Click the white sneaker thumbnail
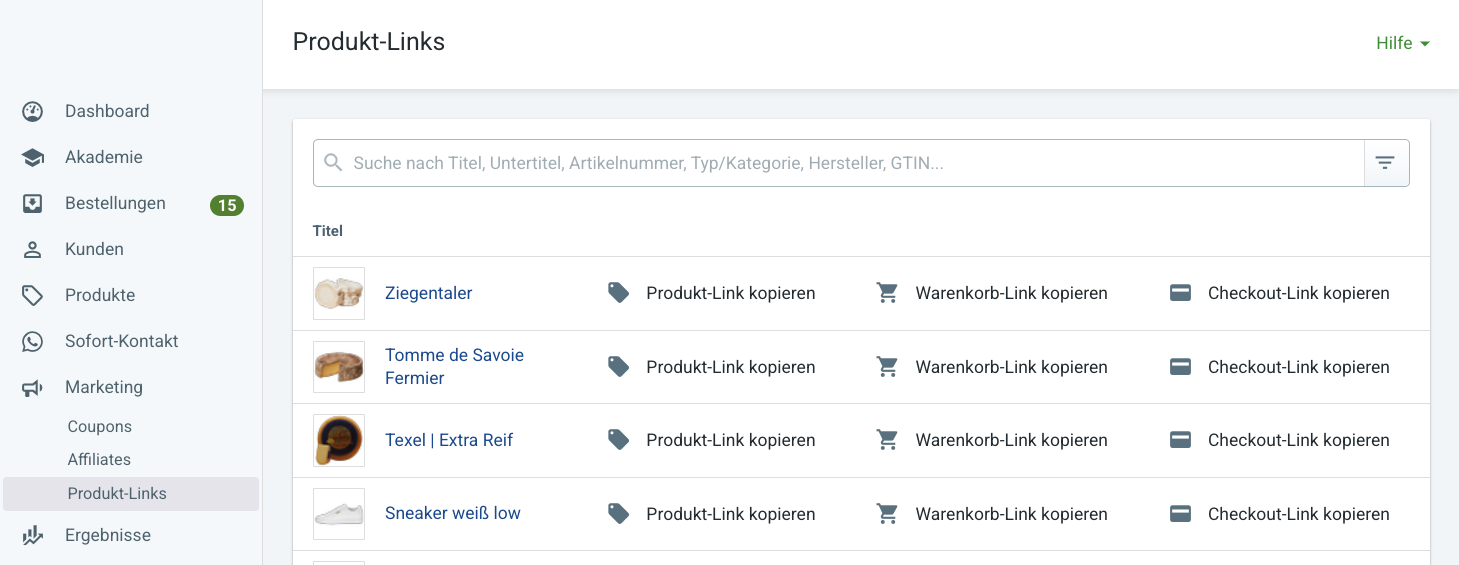The image size is (1459, 565). [x=339, y=514]
